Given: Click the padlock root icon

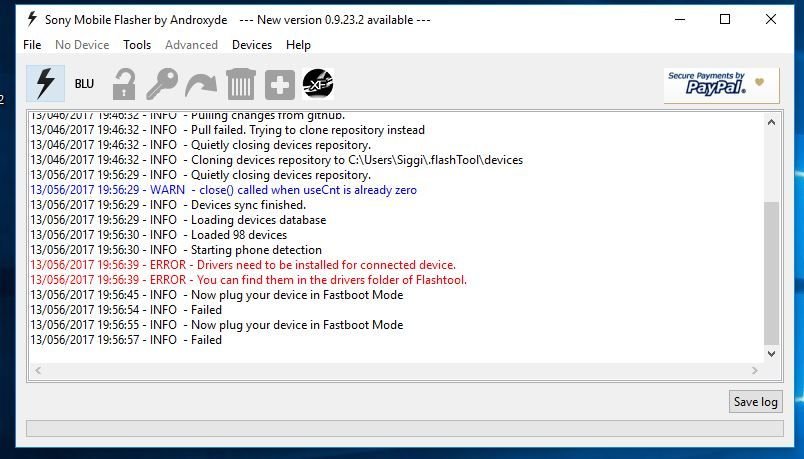Looking at the screenshot, I should coord(124,84).
